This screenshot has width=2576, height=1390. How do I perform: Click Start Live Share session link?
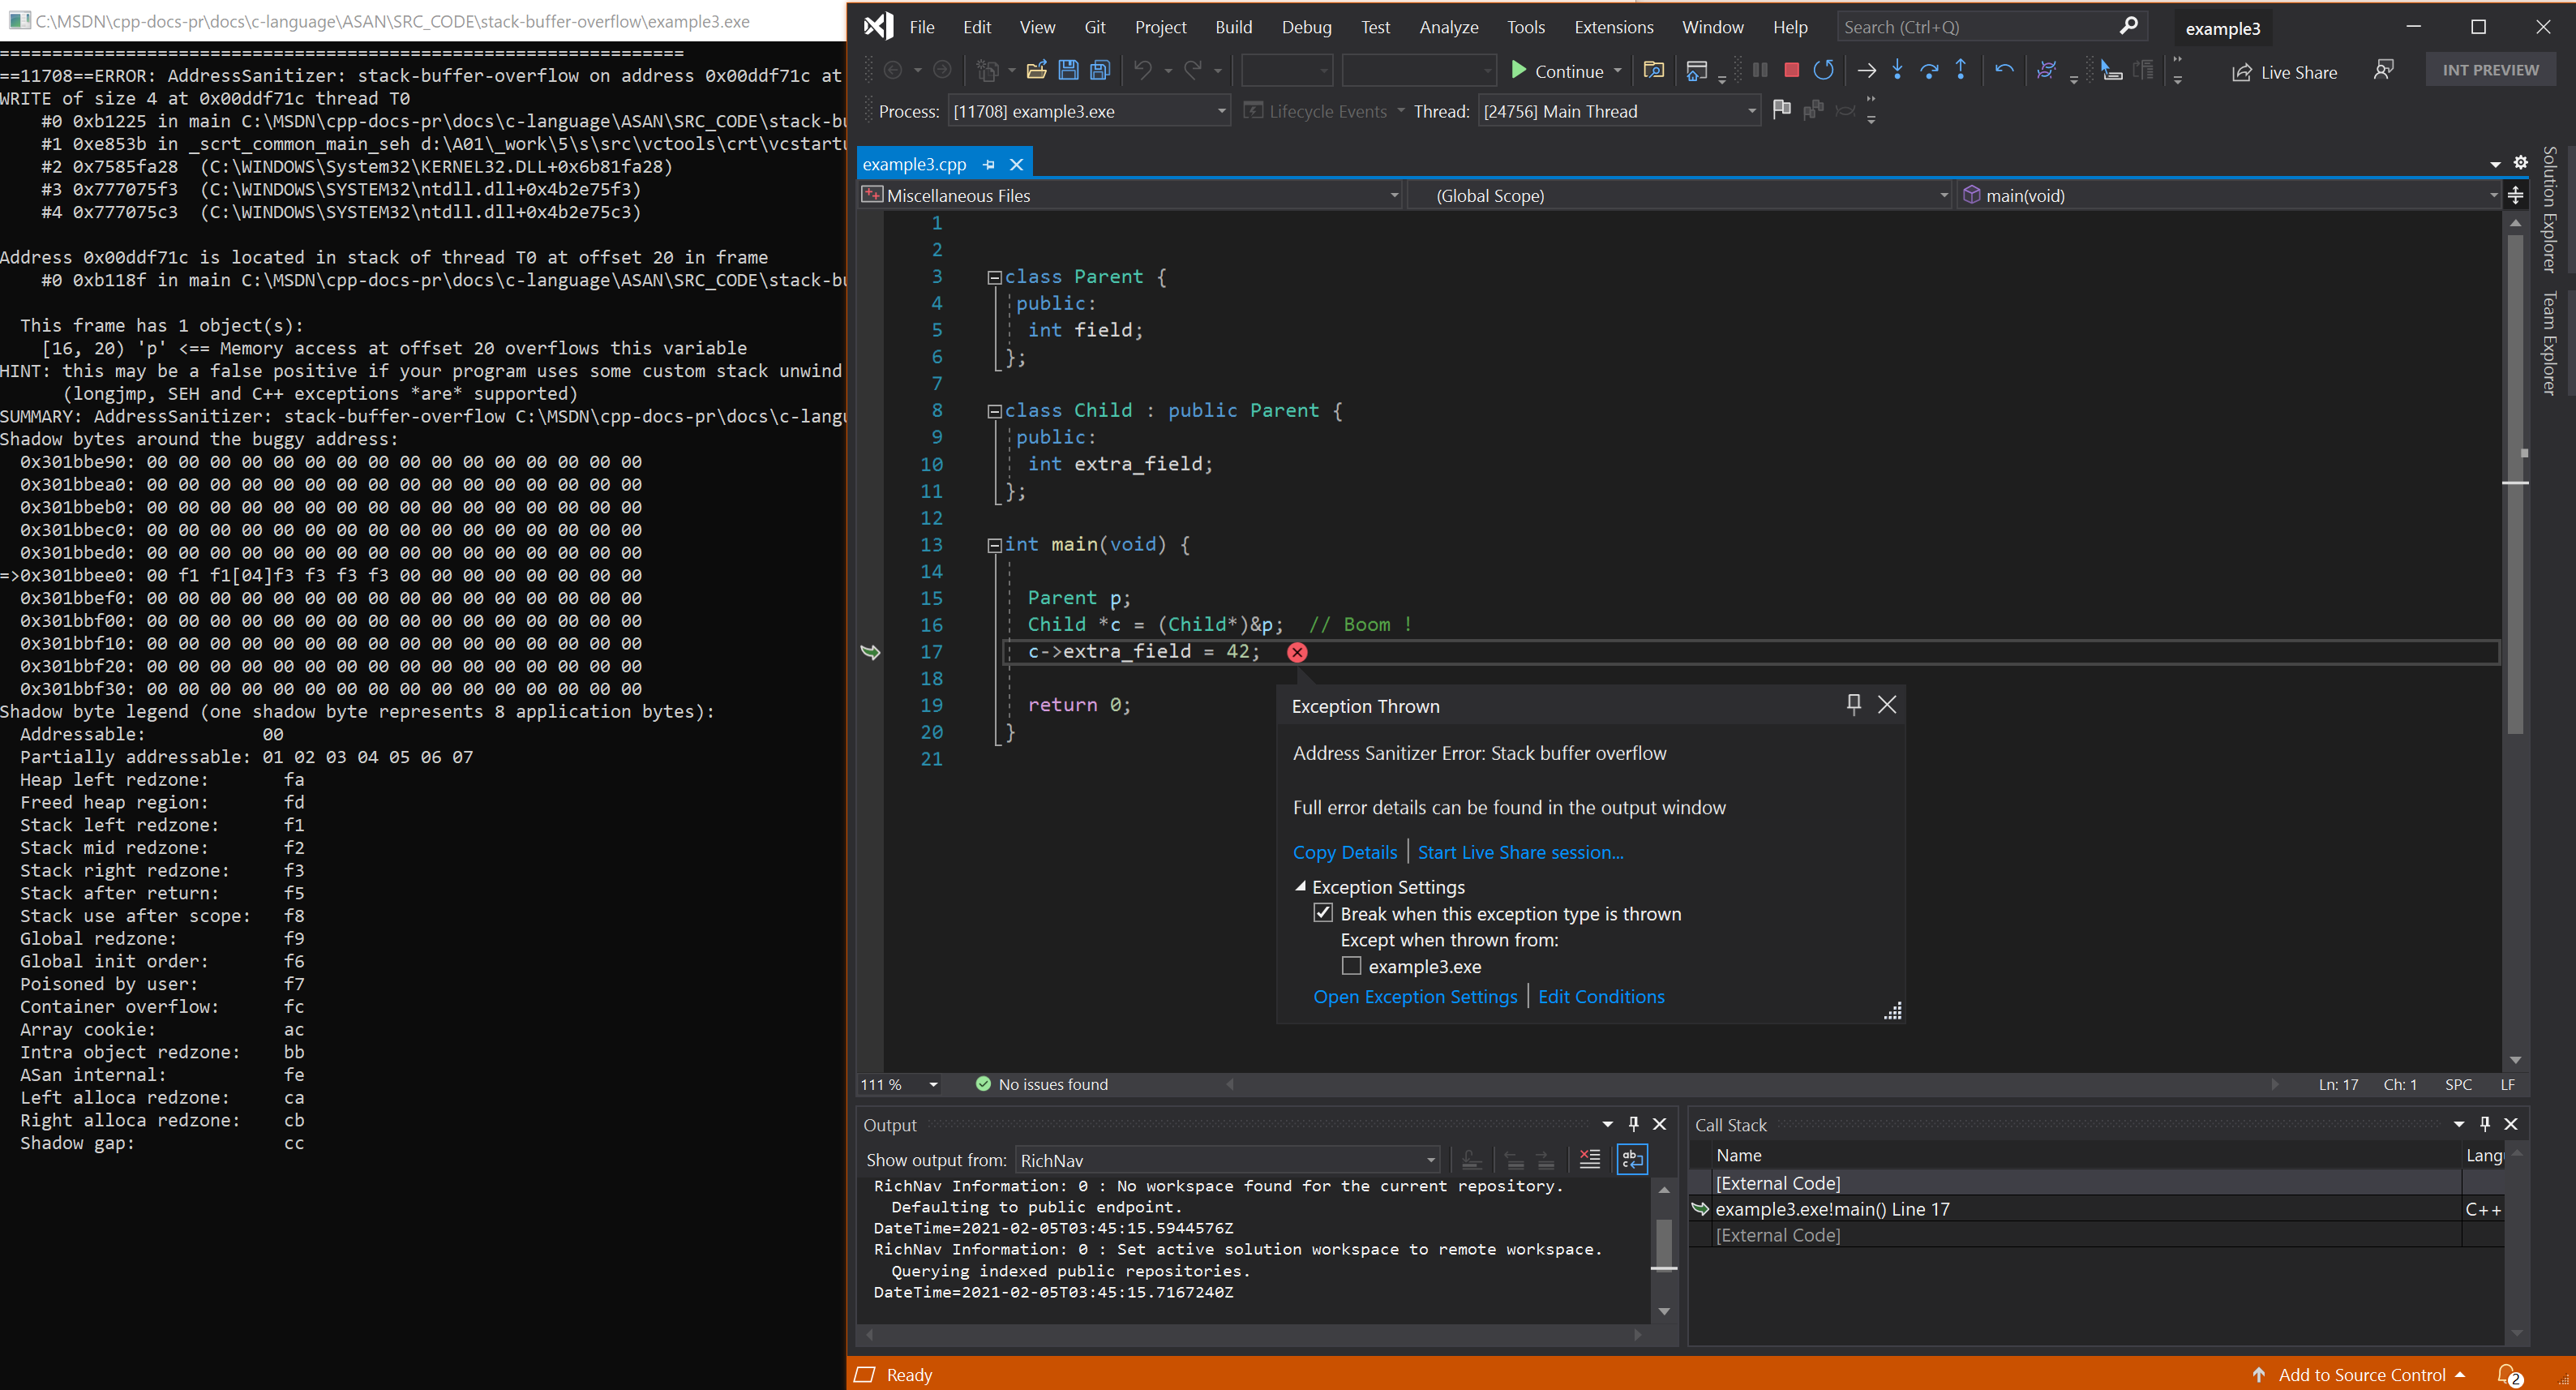(1515, 849)
